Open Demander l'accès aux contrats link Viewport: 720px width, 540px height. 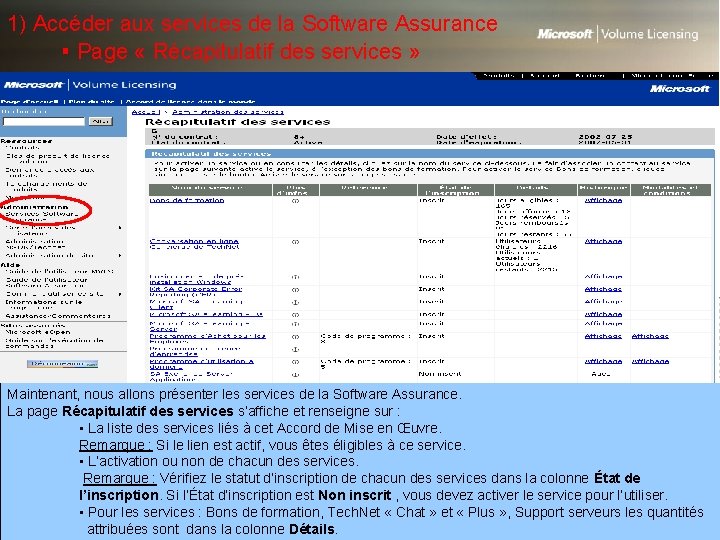click(50, 172)
